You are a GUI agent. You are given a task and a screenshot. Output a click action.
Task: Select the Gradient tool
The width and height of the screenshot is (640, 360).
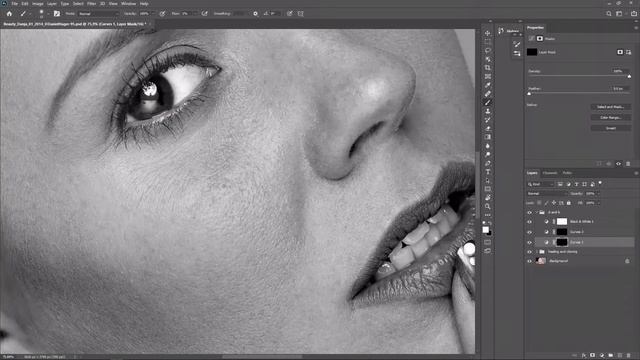pos(487,137)
